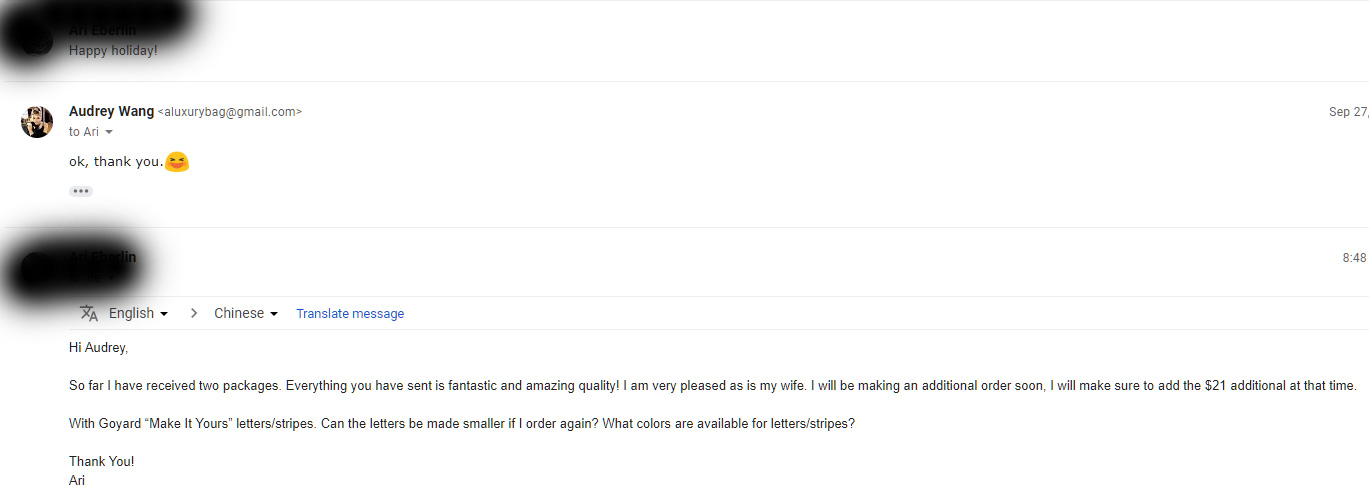This screenshot has width=1369, height=498.
Task: Open the Chinese target language dropdown
Action: pyautogui.click(x=245, y=313)
